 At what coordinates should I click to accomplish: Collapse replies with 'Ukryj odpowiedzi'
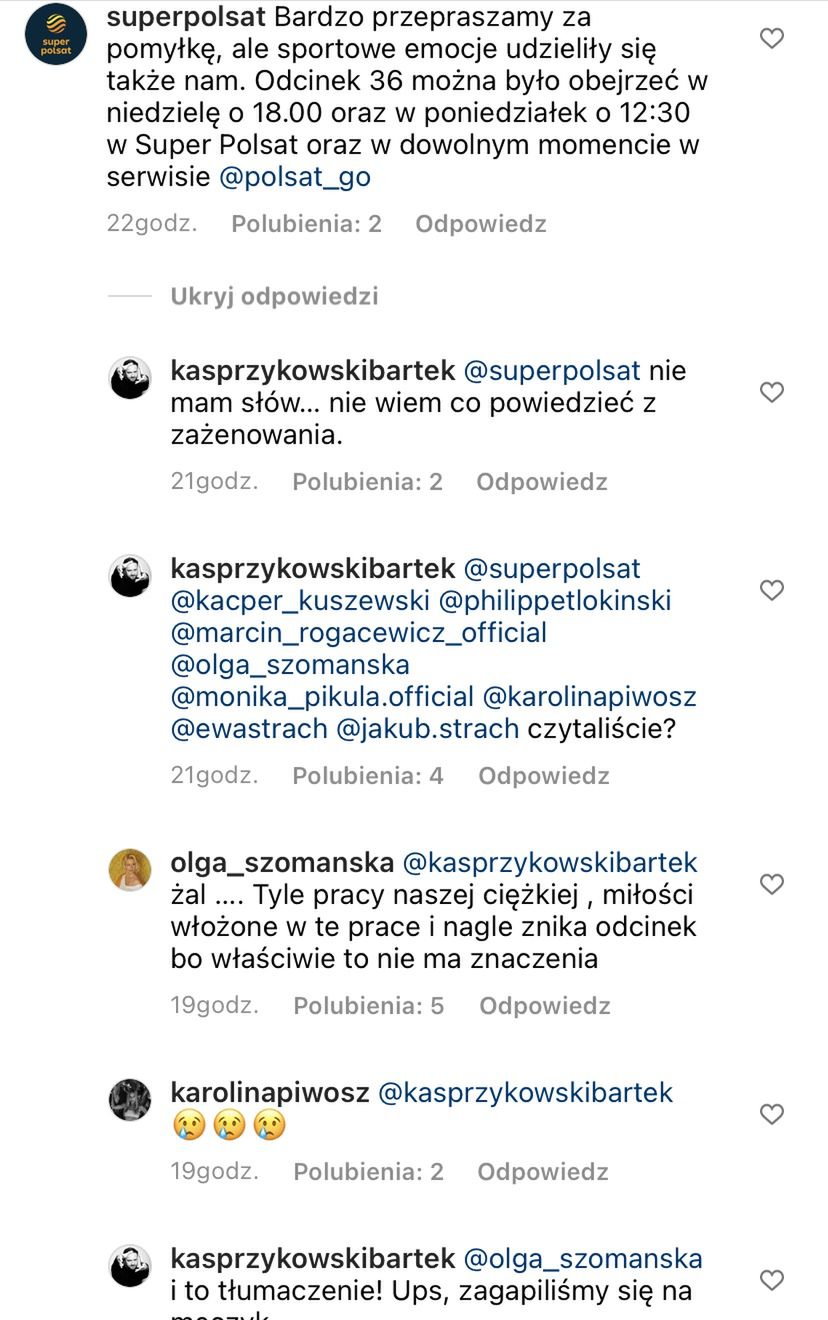[x=274, y=296]
